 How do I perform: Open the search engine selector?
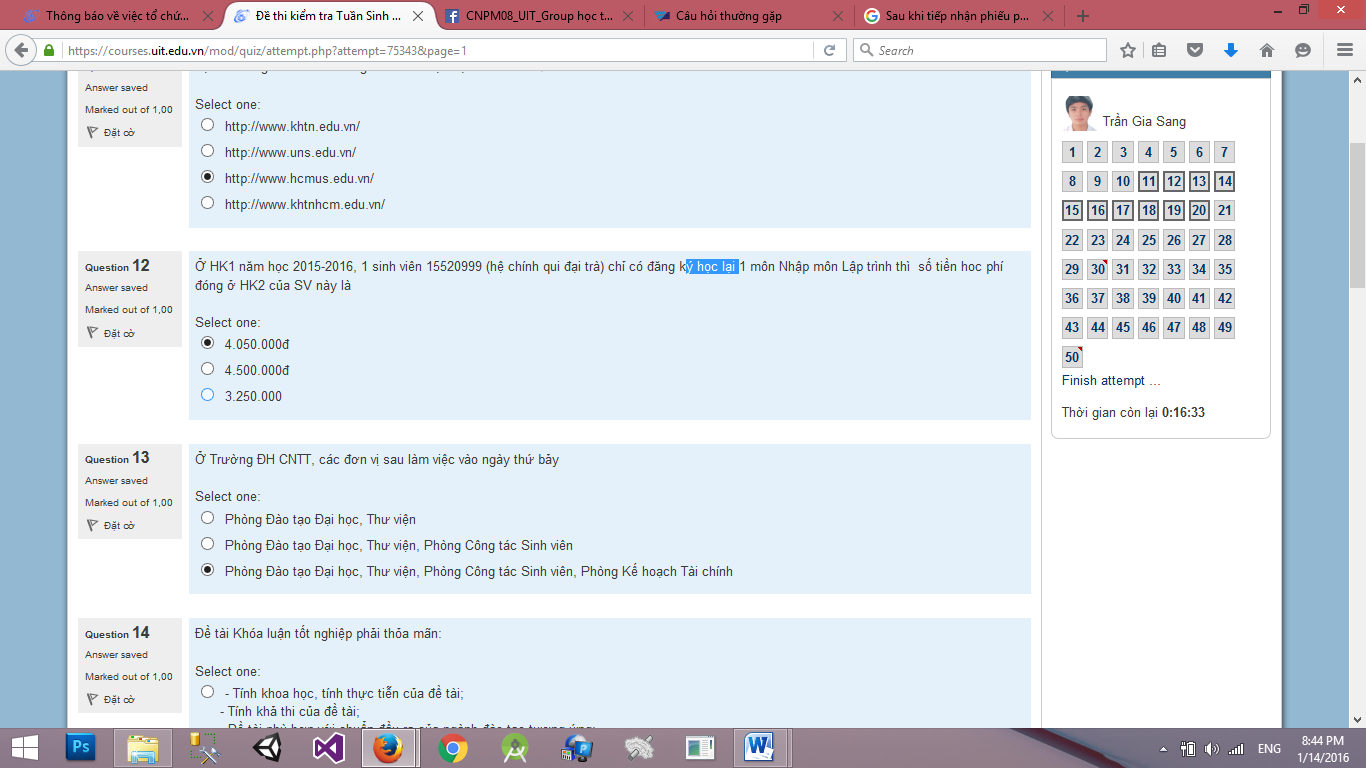point(866,49)
